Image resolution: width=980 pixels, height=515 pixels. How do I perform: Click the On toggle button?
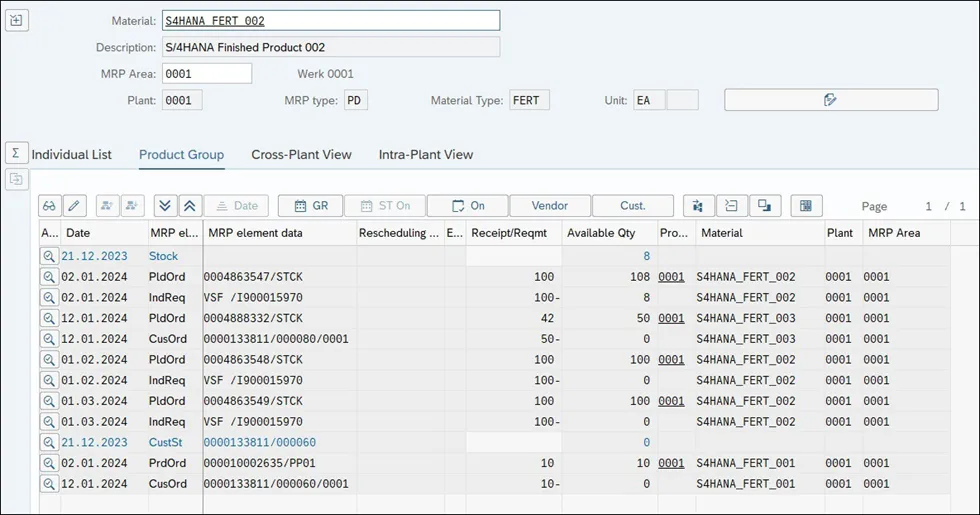pyautogui.click(x=468, y=206)
